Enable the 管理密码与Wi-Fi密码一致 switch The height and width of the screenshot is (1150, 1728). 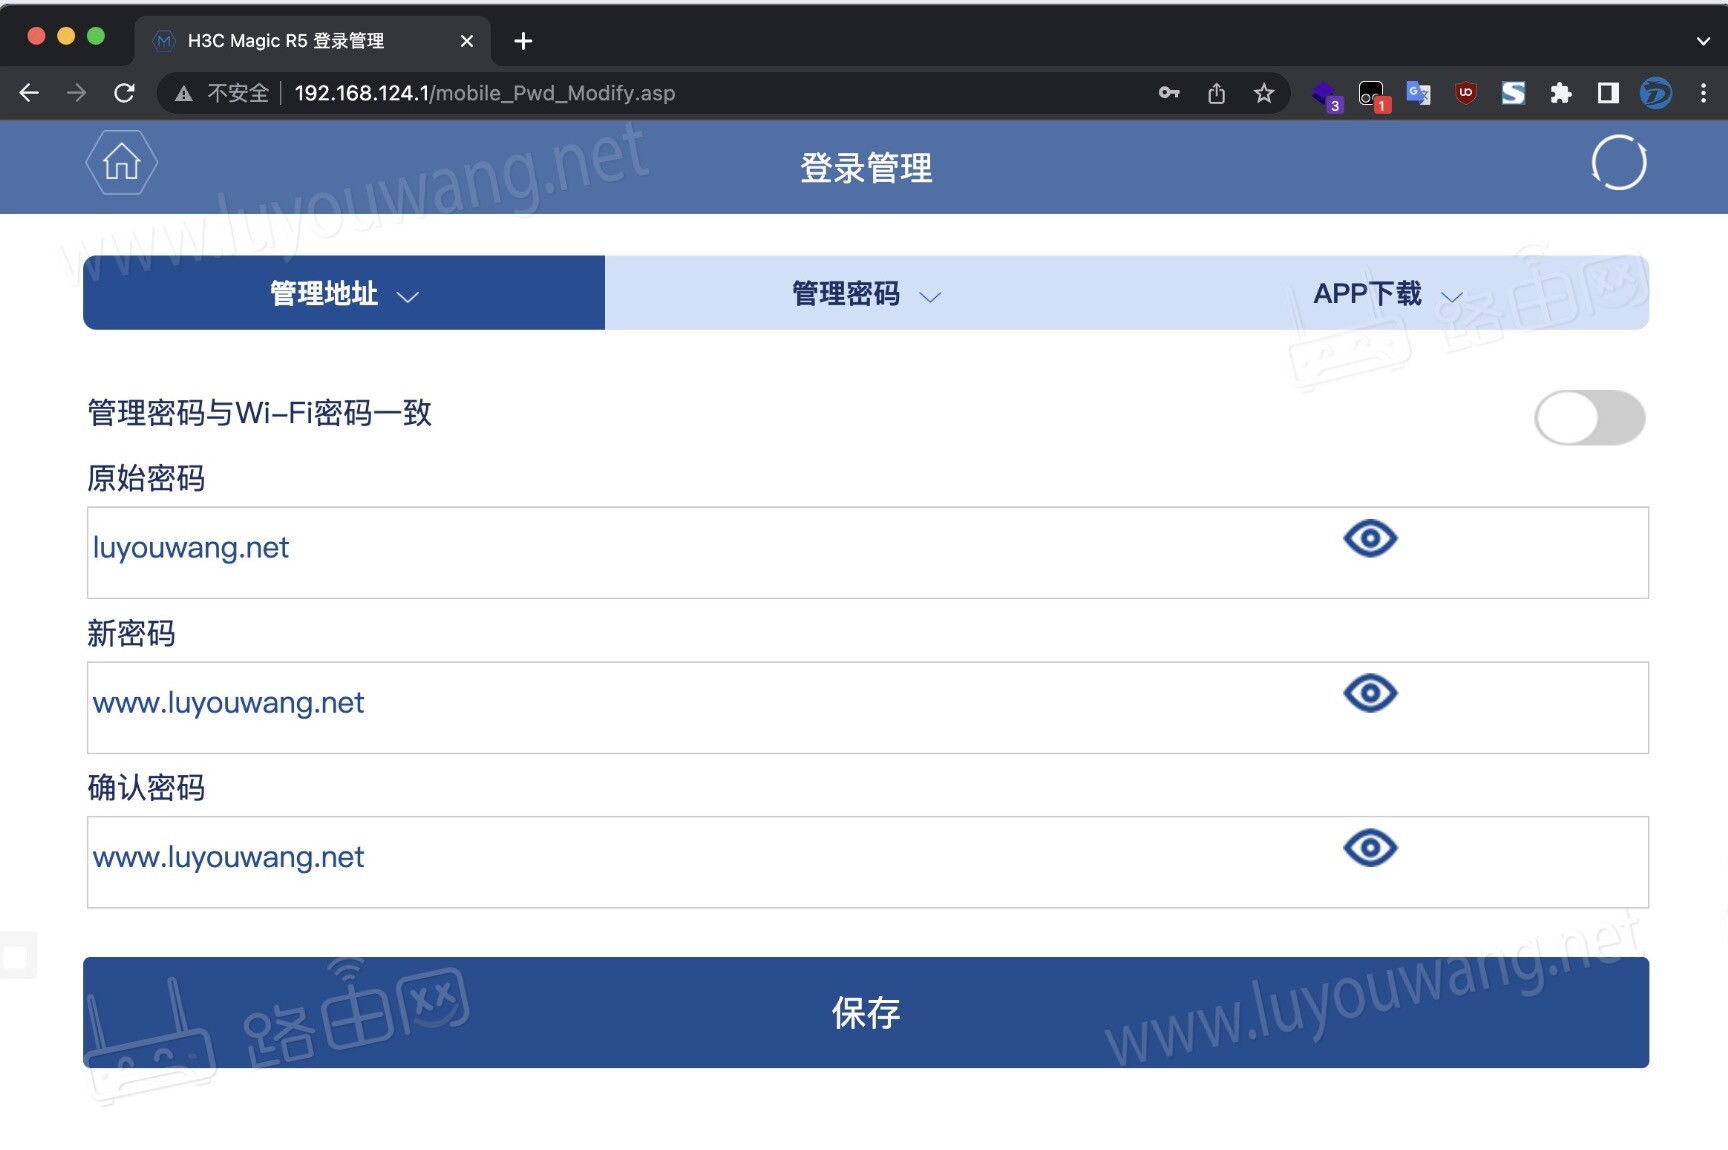point(1590,418)
